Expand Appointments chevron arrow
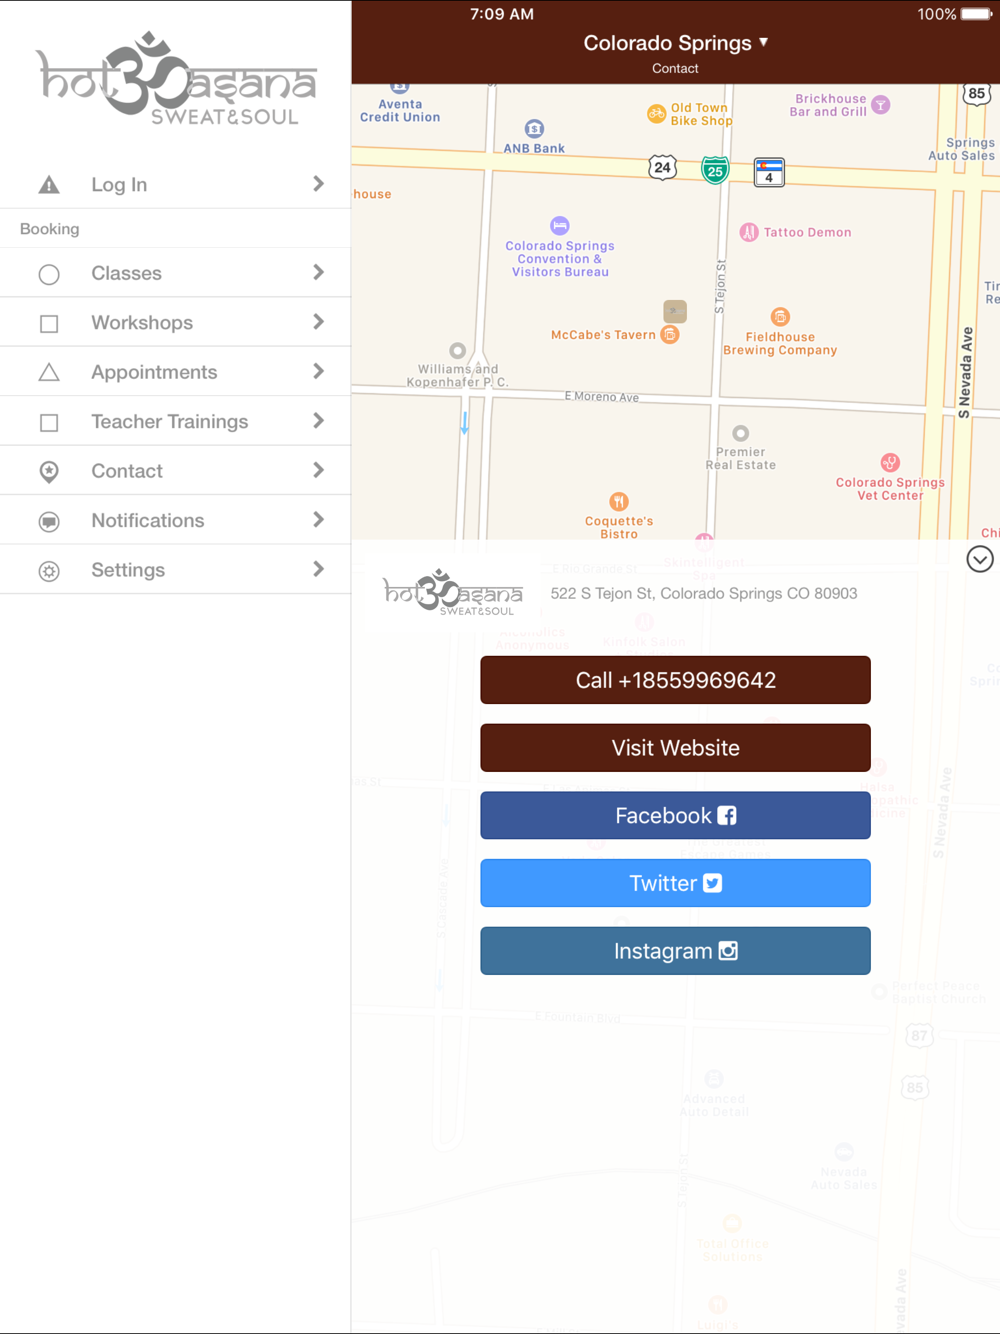This screenshot has height=1334, width=1000. (x=318, y=371)
